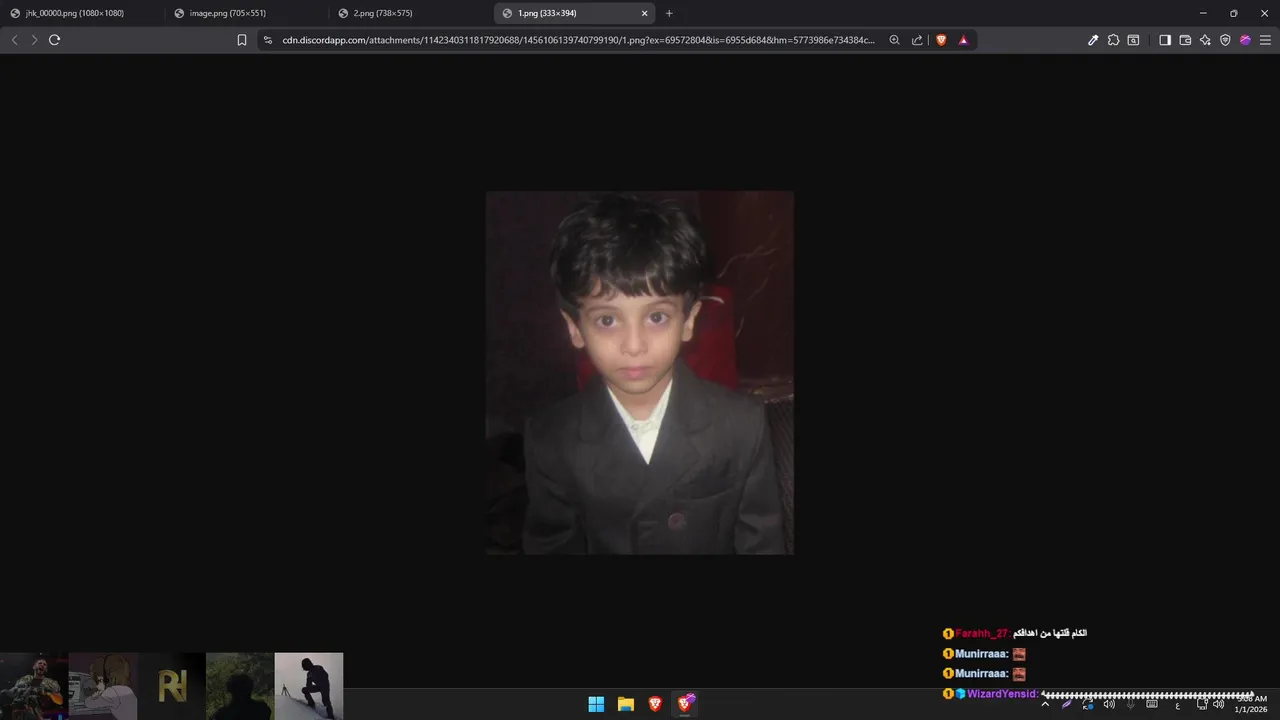Image resolution: width=1280 pixels, height=720 pixels.
Task: Close the 1.png (333×394) tab
Action: point(645,13)
